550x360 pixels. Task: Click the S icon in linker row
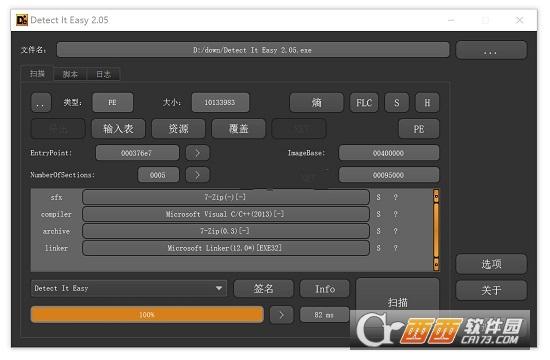point(378,248)
